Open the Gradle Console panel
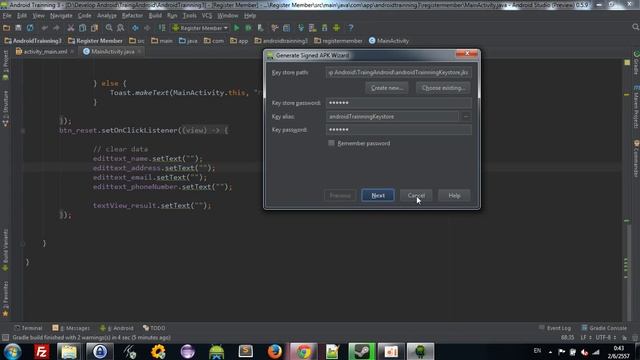Screen dimensions: 640x360 [604, 328]
